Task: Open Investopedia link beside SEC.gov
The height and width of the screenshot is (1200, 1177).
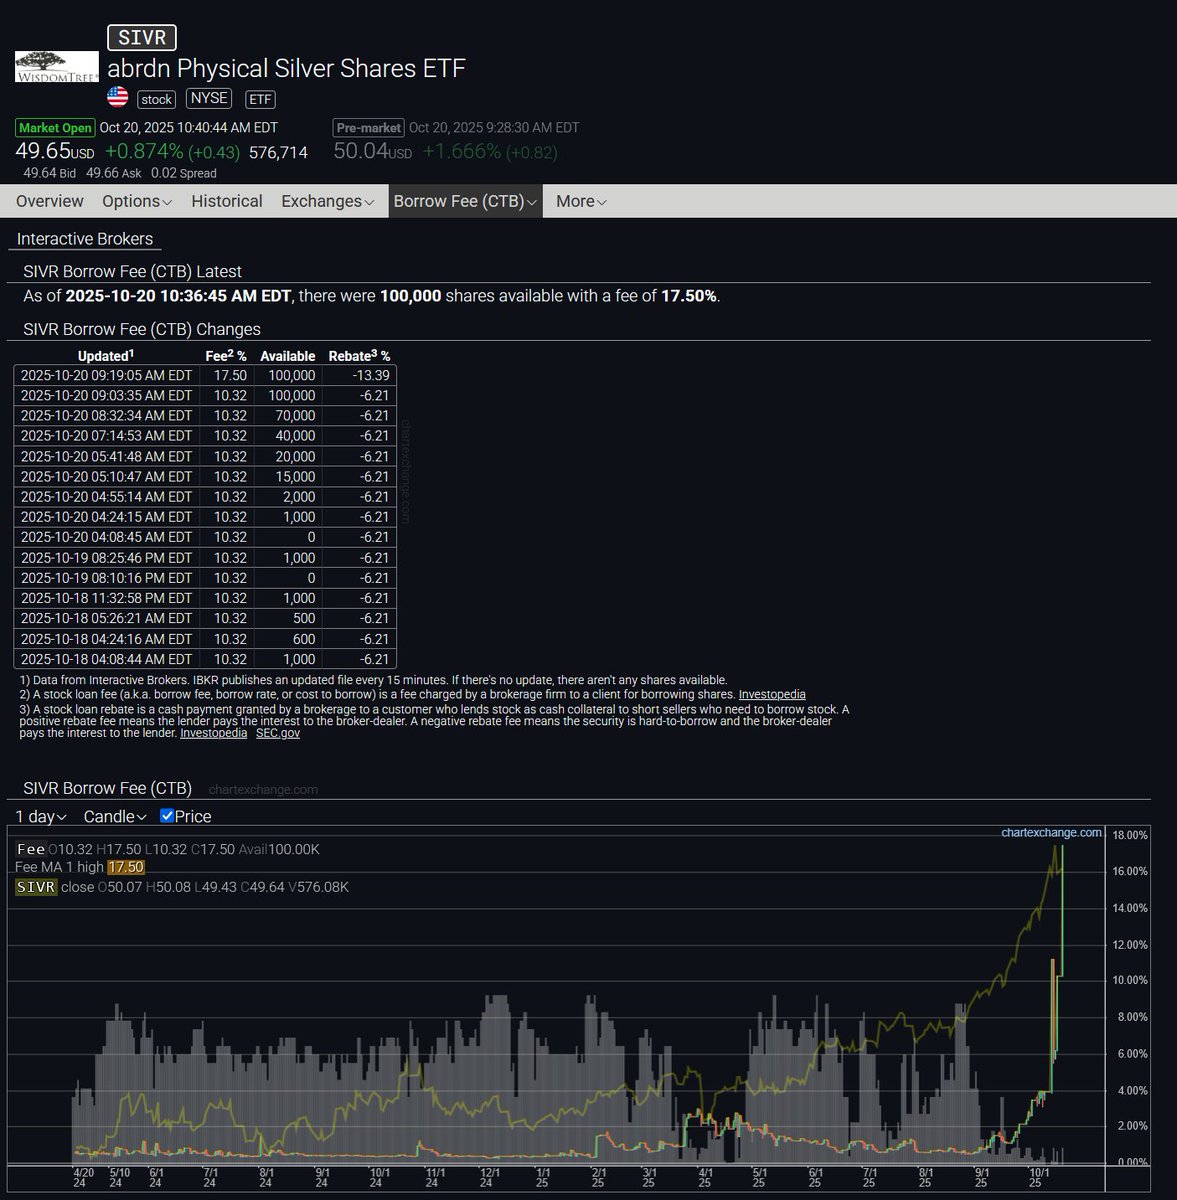Action: 214,733
